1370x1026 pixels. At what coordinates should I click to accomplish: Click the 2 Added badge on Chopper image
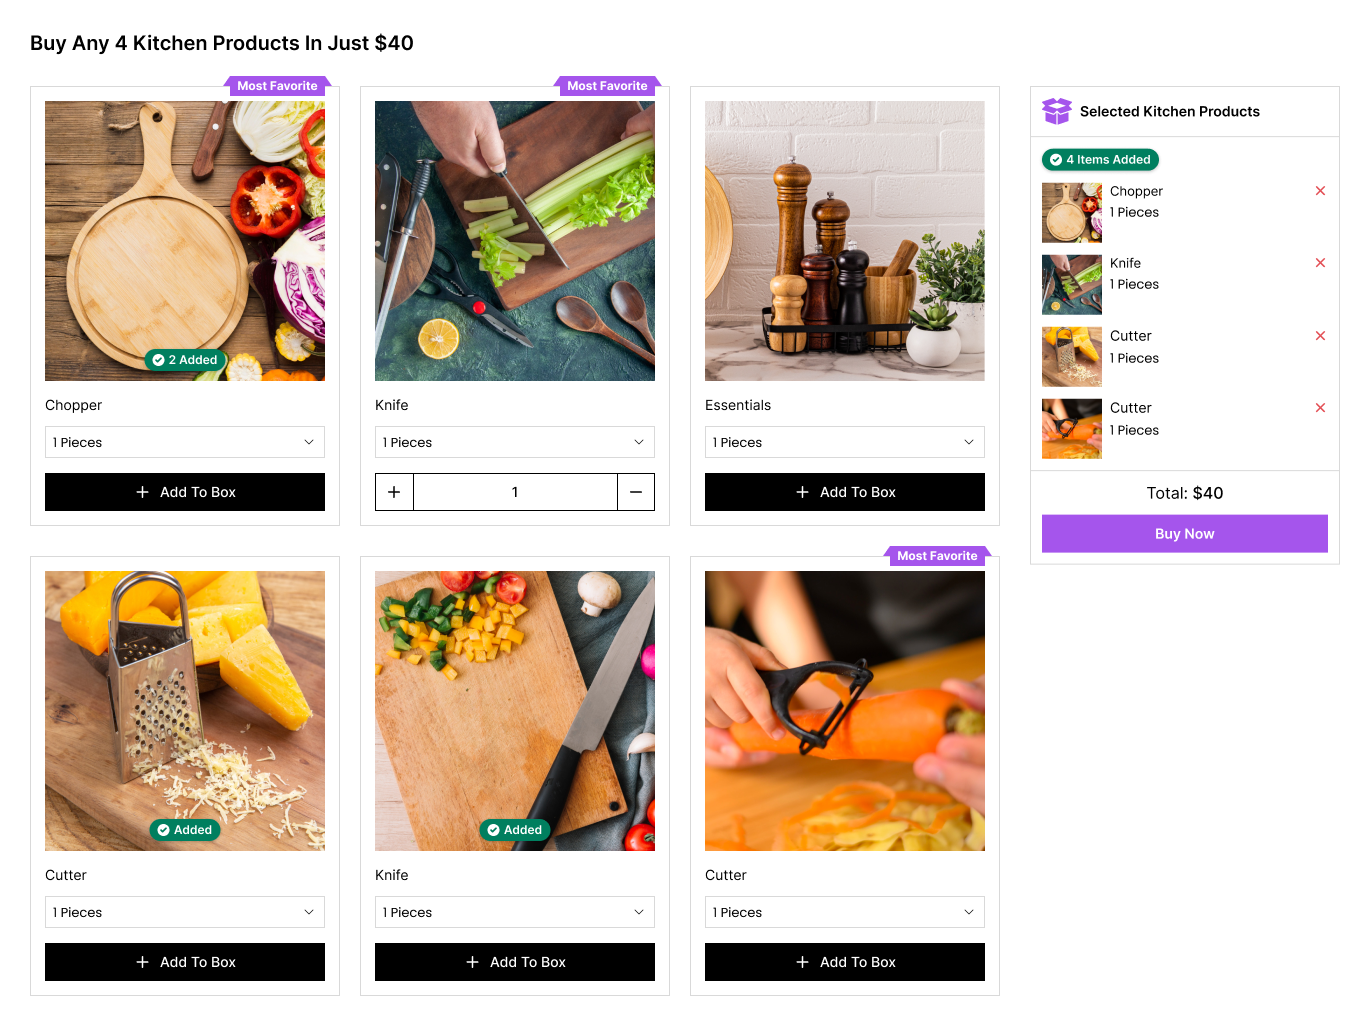point(185,360)
